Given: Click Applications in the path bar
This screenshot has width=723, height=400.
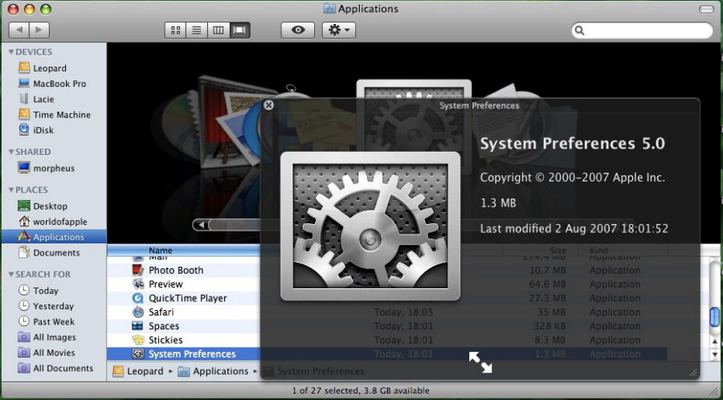Looking at the screenshot, I should (213, 371).
